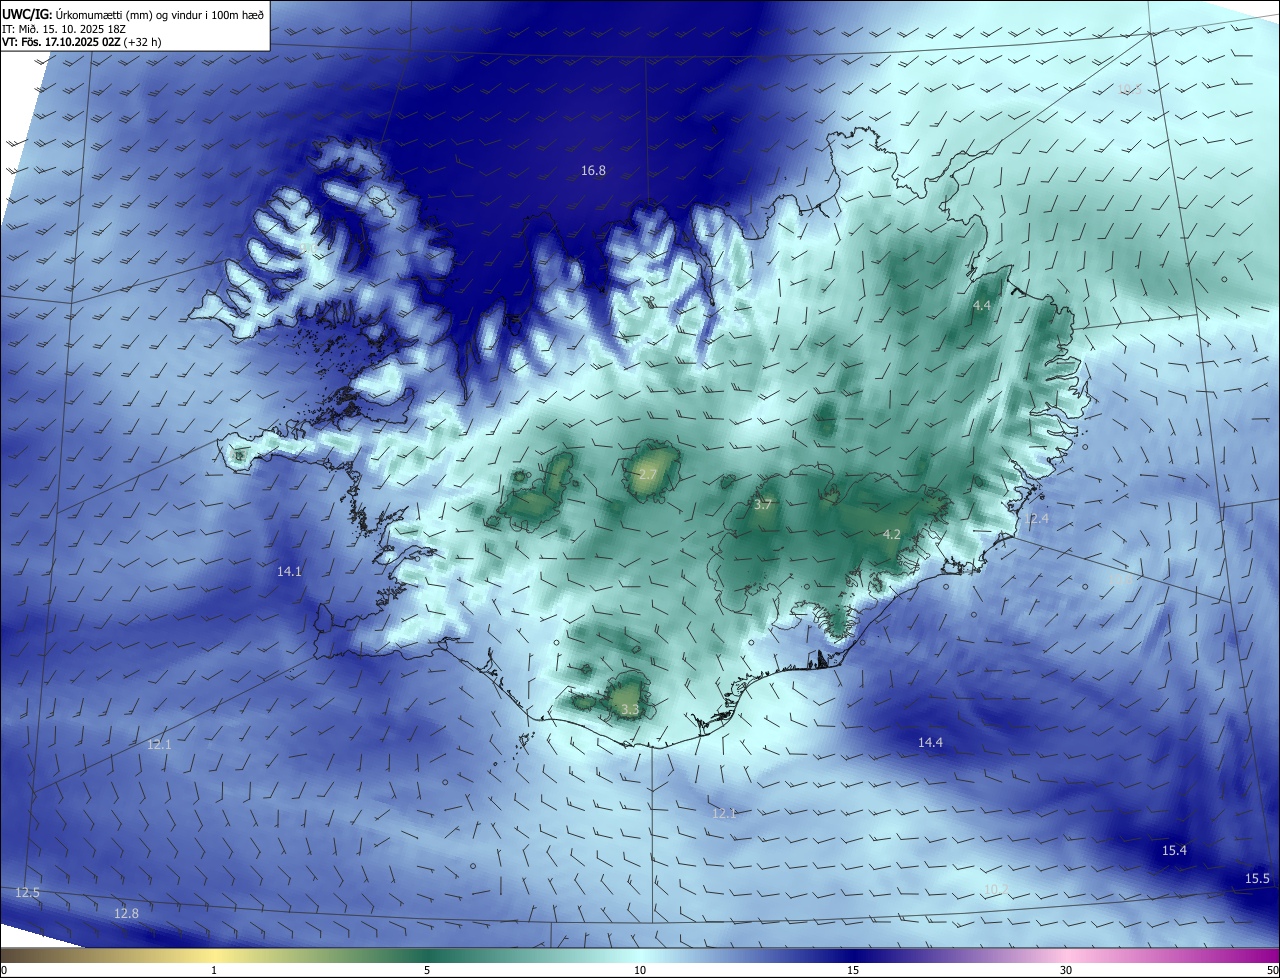Click the 30 tick on the color scale
1280x978 pixels.
coord(1066,970)
